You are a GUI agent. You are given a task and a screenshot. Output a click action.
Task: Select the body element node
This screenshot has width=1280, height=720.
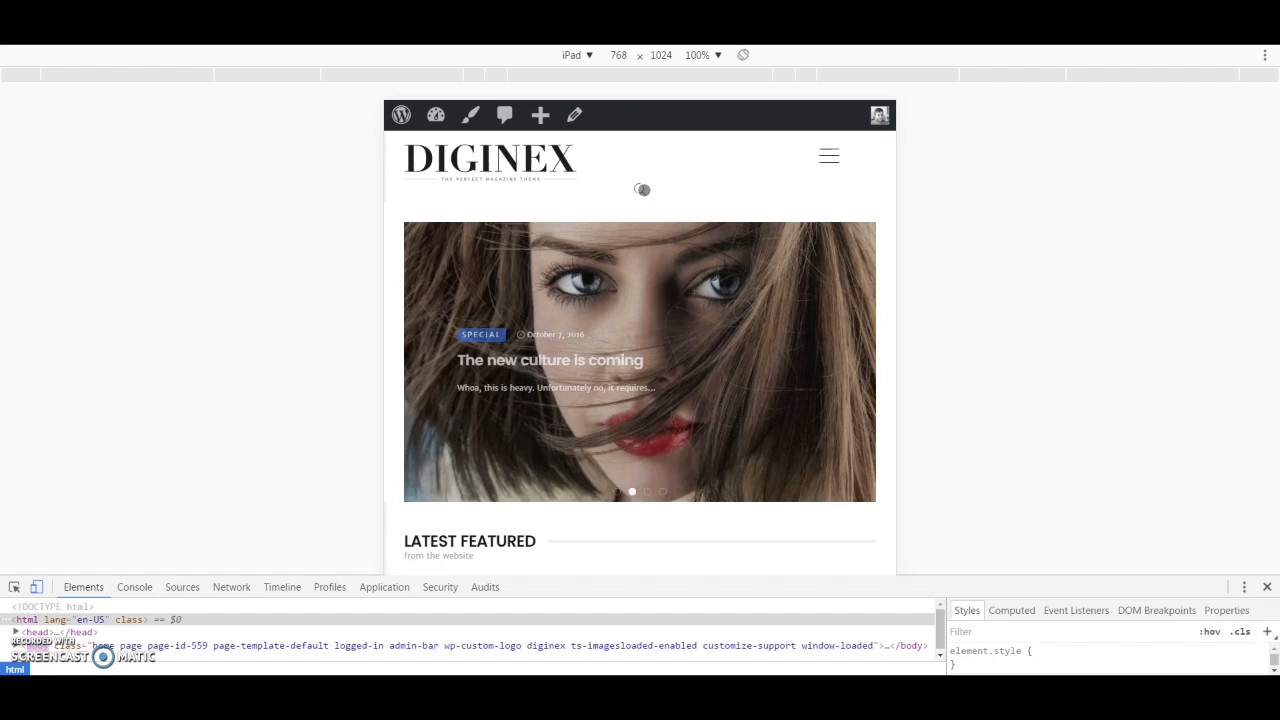pos(480,646)
